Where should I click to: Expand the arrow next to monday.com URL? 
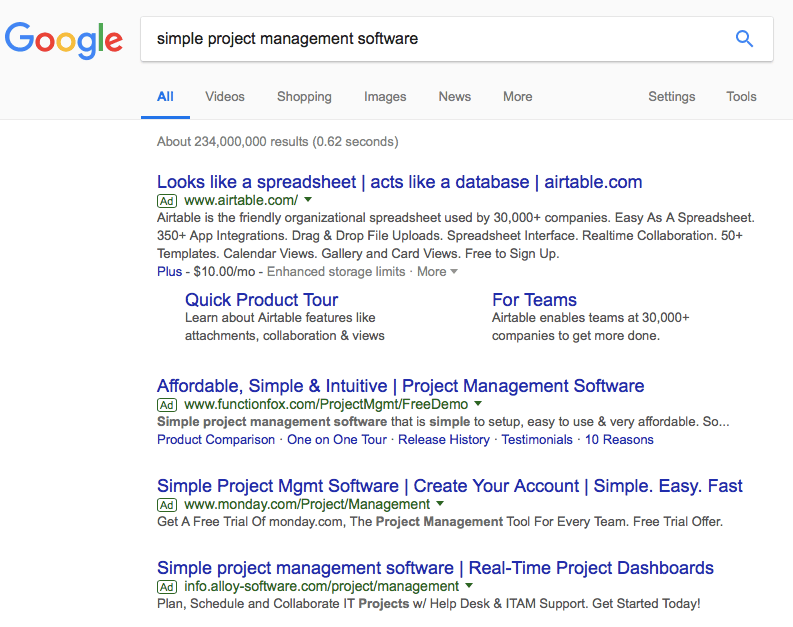440,504
